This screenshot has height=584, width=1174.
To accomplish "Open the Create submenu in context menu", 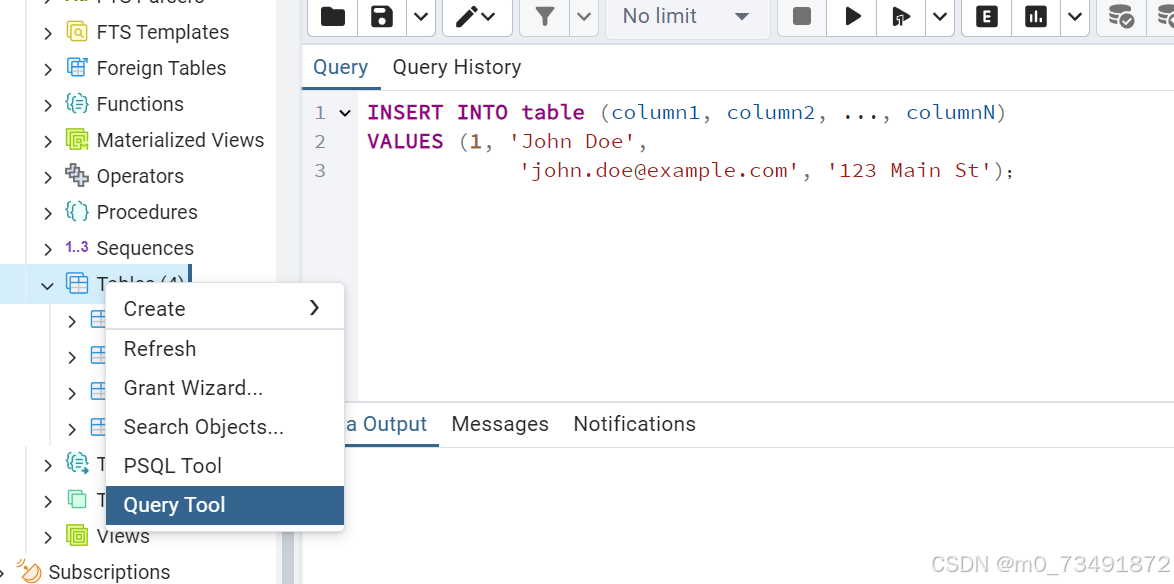I will click(x=225, y=308).
